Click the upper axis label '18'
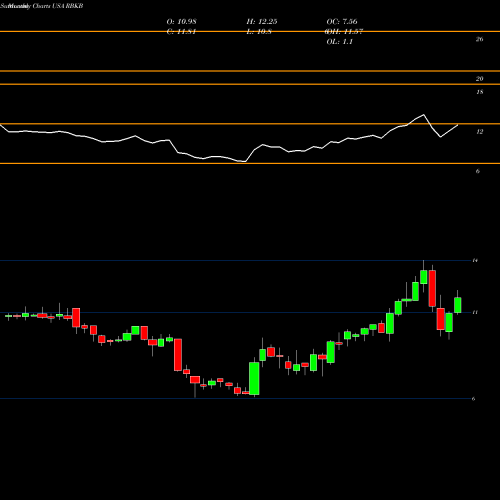Image resolution: width=500 pixels, height=500 pixels. click(479, 92)
